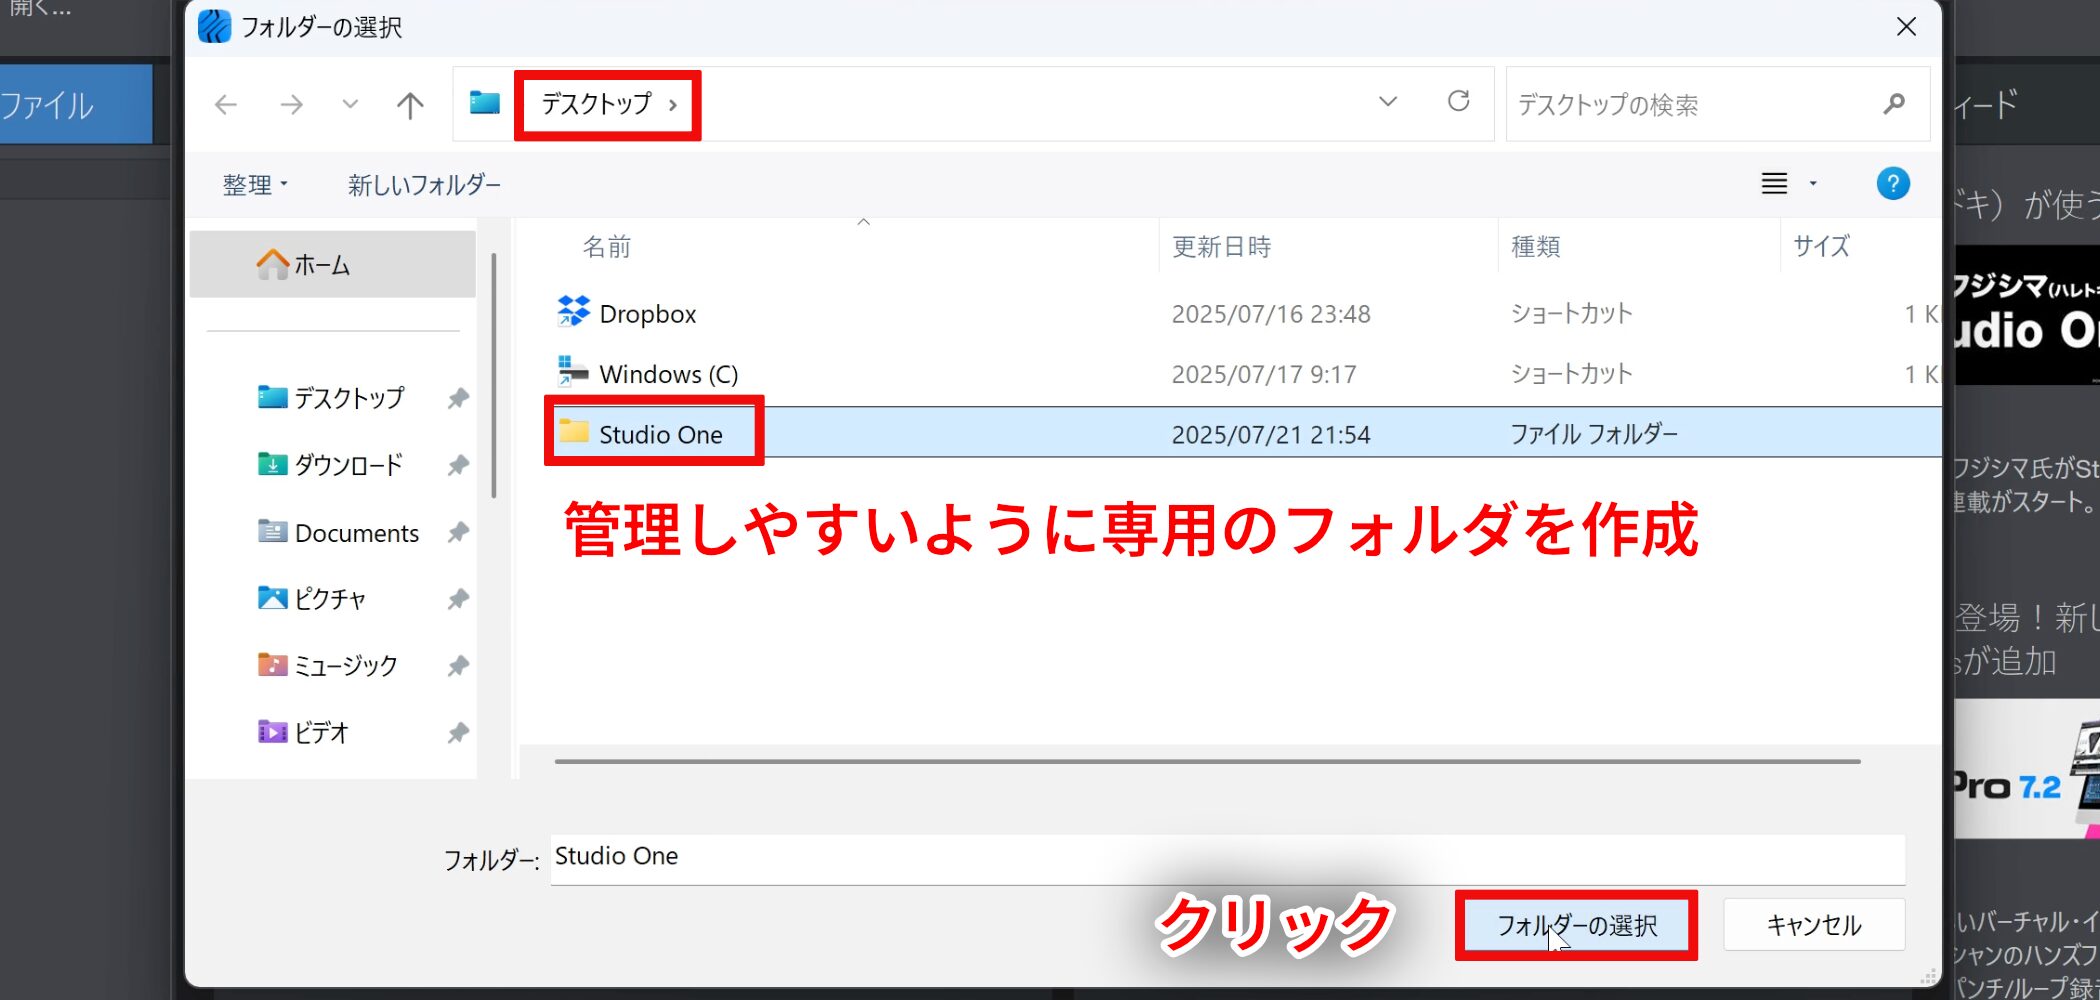Click the search magnifier icon
The height and width of the screenshot is (1000, 2100).
pos(1893,104)
